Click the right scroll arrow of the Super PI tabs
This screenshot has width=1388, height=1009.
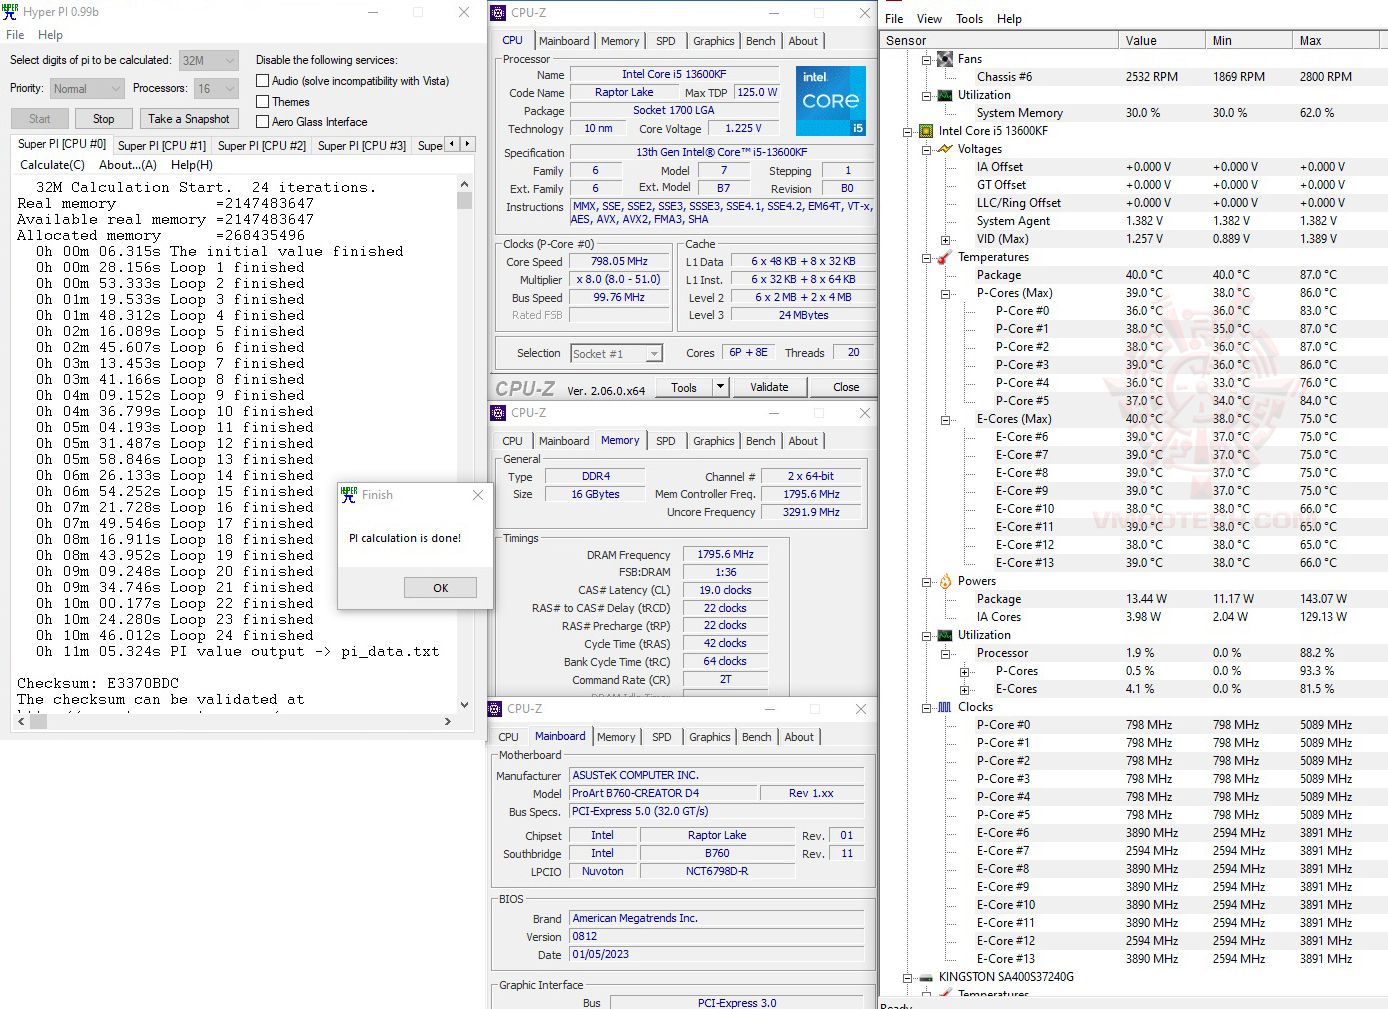[x=467, y=144]
